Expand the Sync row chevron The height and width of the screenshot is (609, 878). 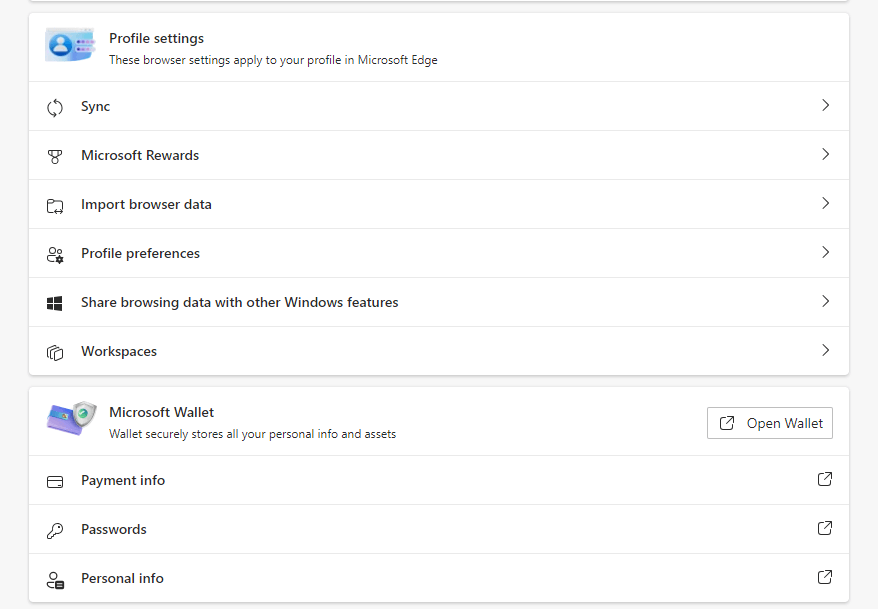(825, 105)
